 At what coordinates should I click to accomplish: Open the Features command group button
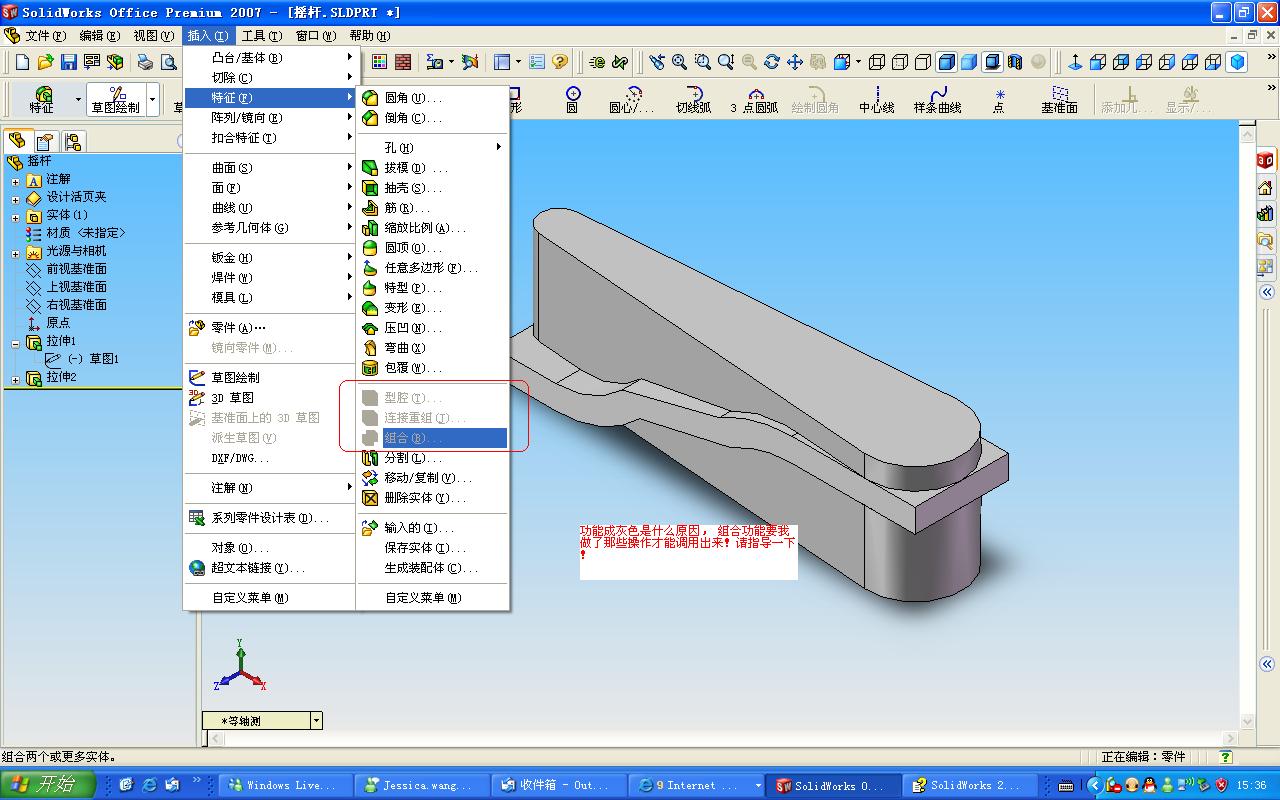click(41, 99)
